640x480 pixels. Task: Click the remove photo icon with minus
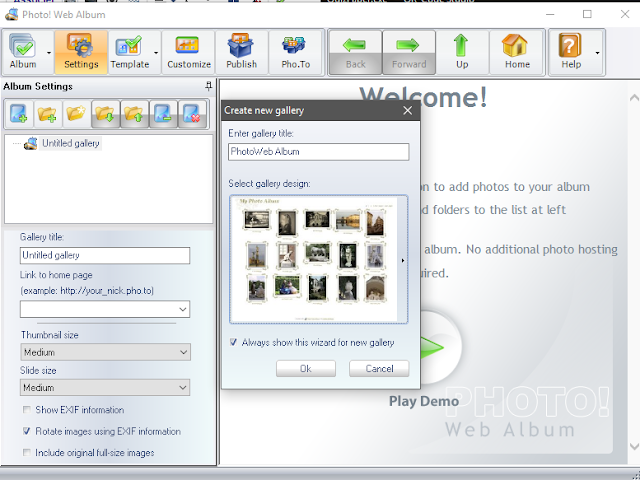click(163, 114)
